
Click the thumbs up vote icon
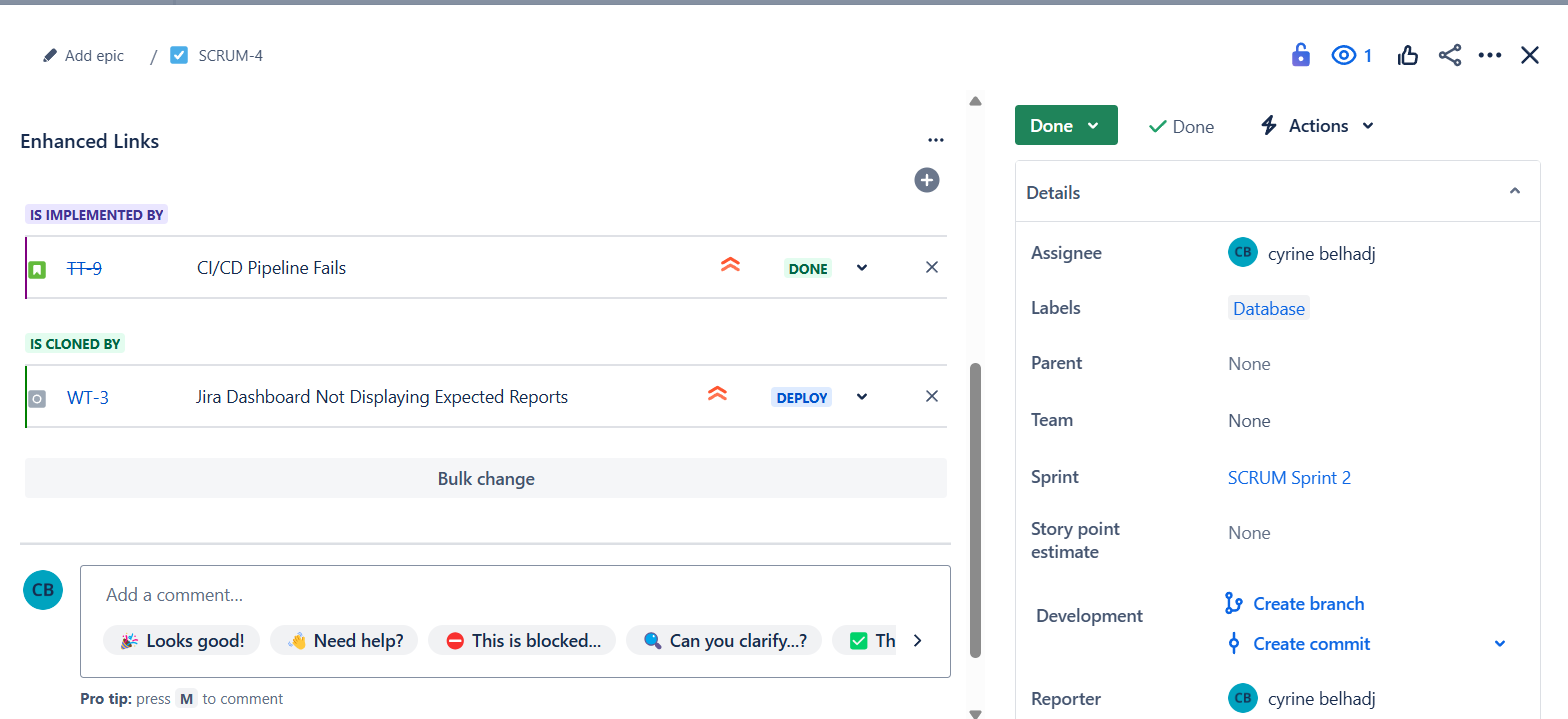(x=1408, y=55)
